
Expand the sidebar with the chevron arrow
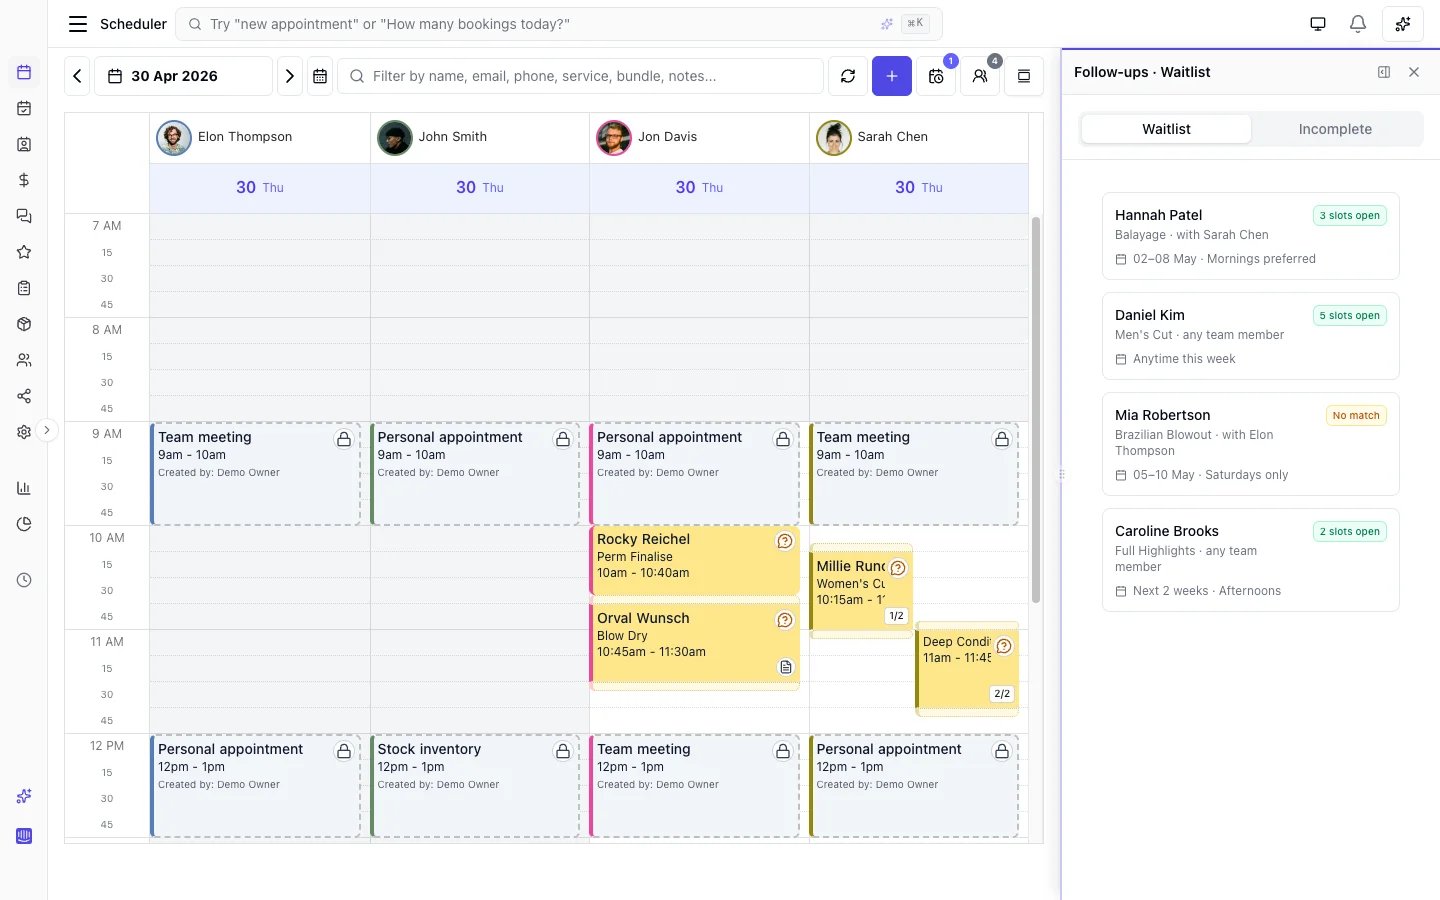[47, 430]
